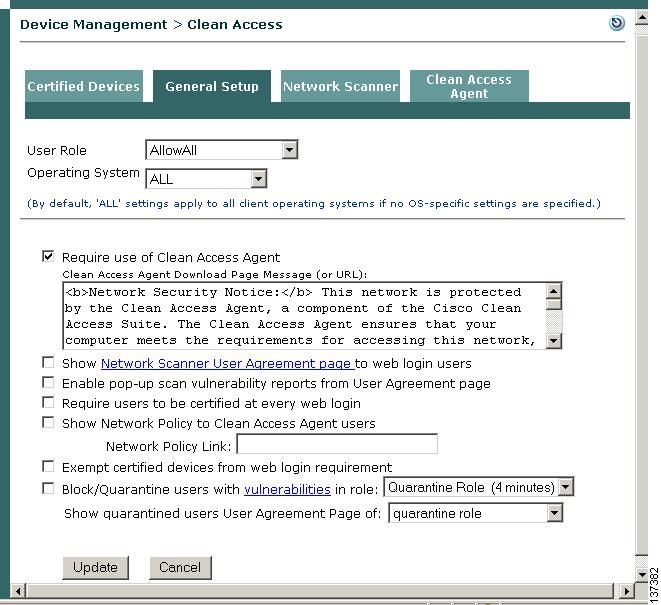The height and width of the screenshot is (605, 661).
Task: Click the message textarea scroll down arrow
Action: 554,340
